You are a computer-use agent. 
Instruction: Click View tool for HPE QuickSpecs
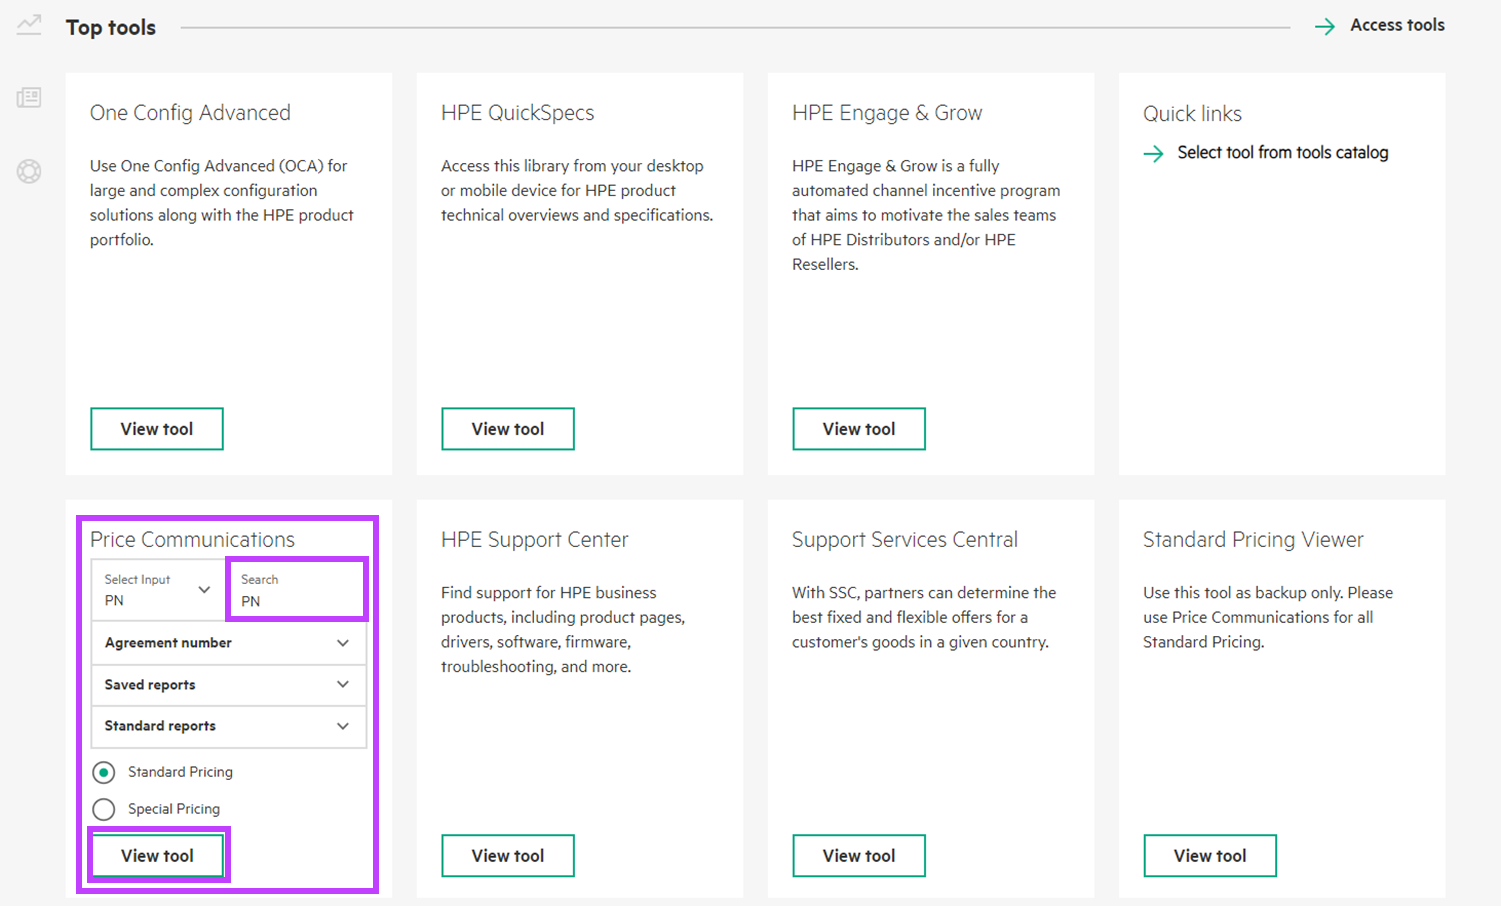pyautogui.click(x=508, y=429)
